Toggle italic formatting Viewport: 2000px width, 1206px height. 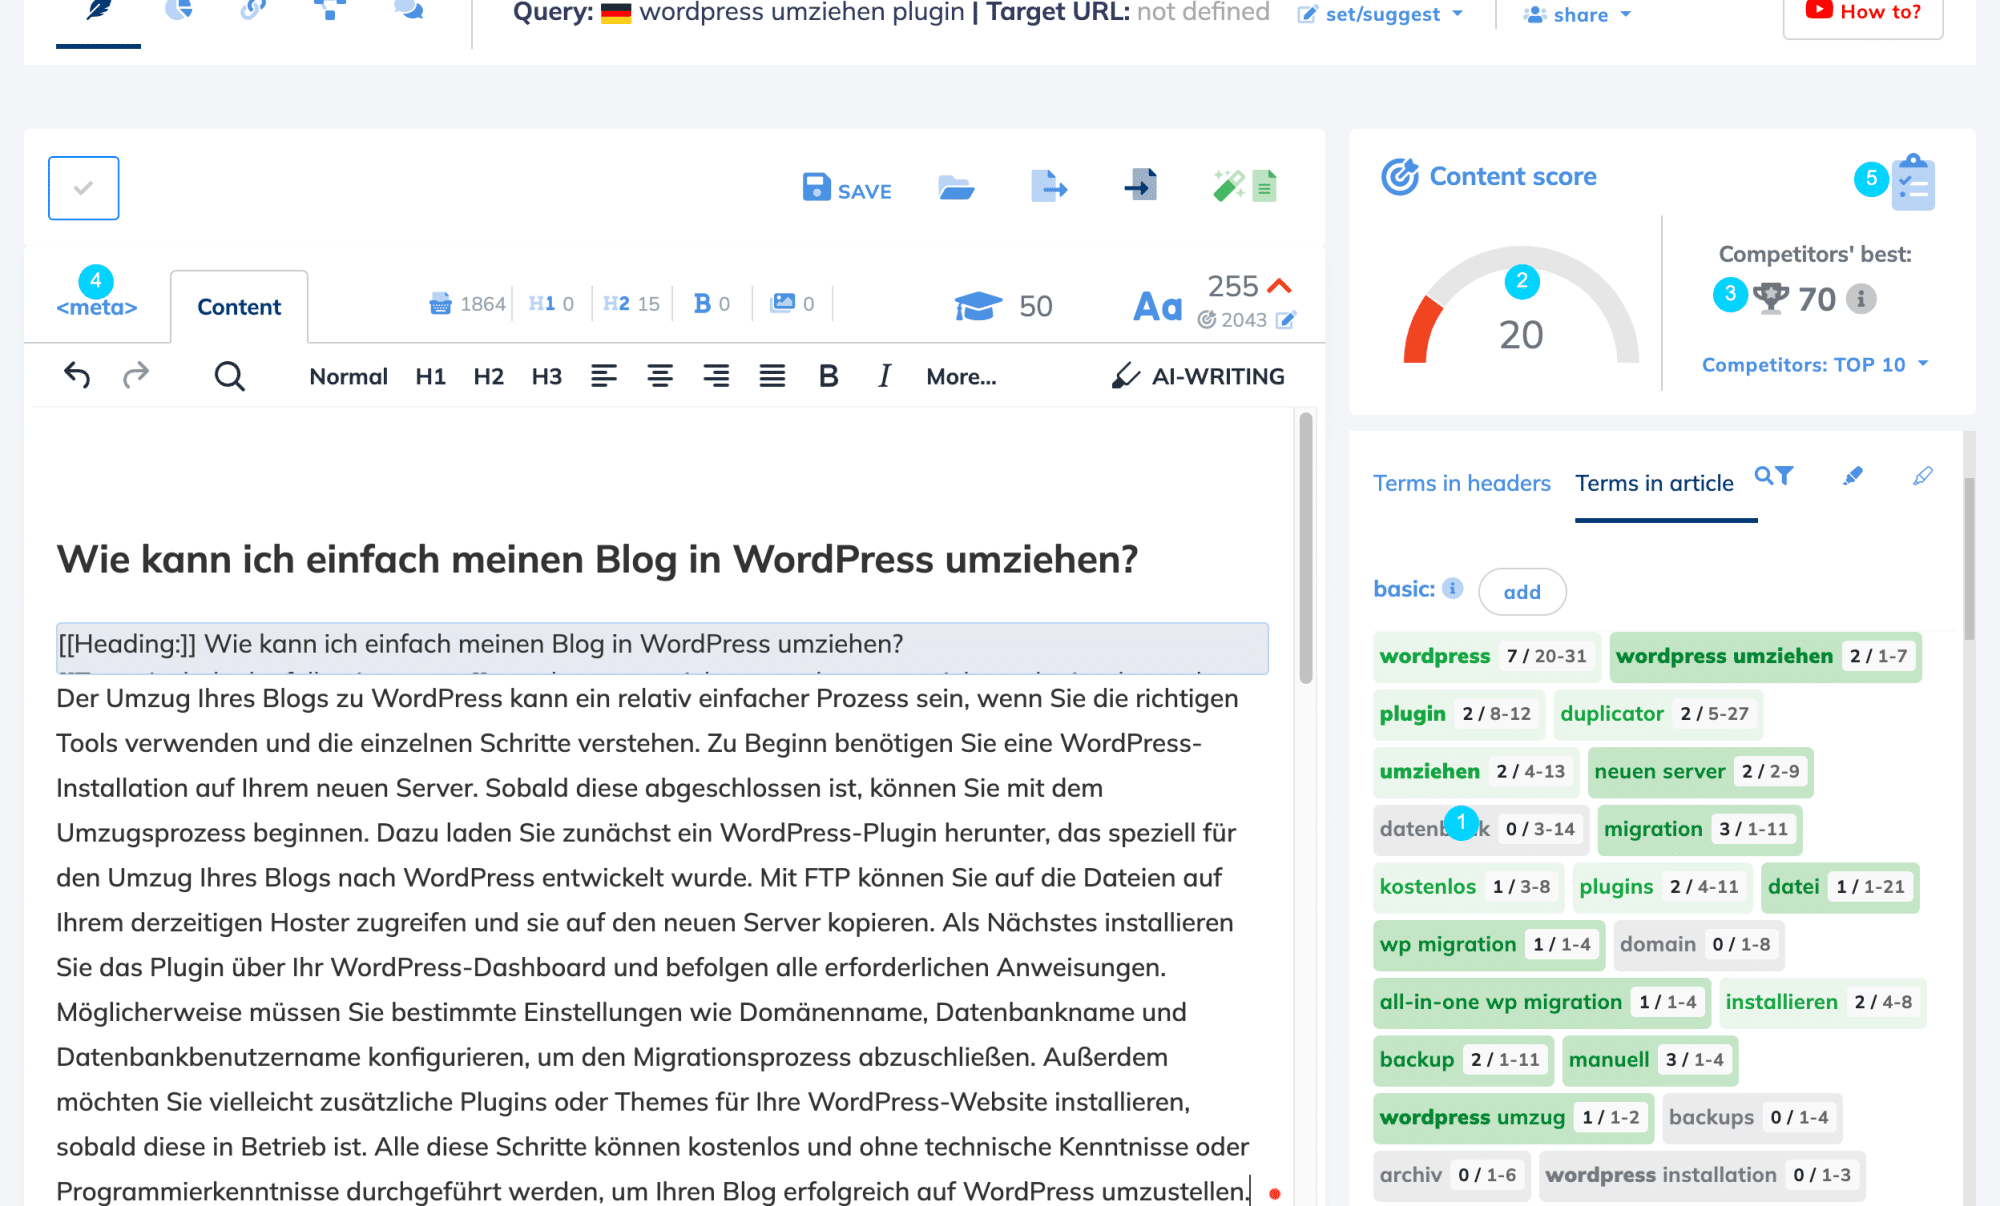click(884, 376)
